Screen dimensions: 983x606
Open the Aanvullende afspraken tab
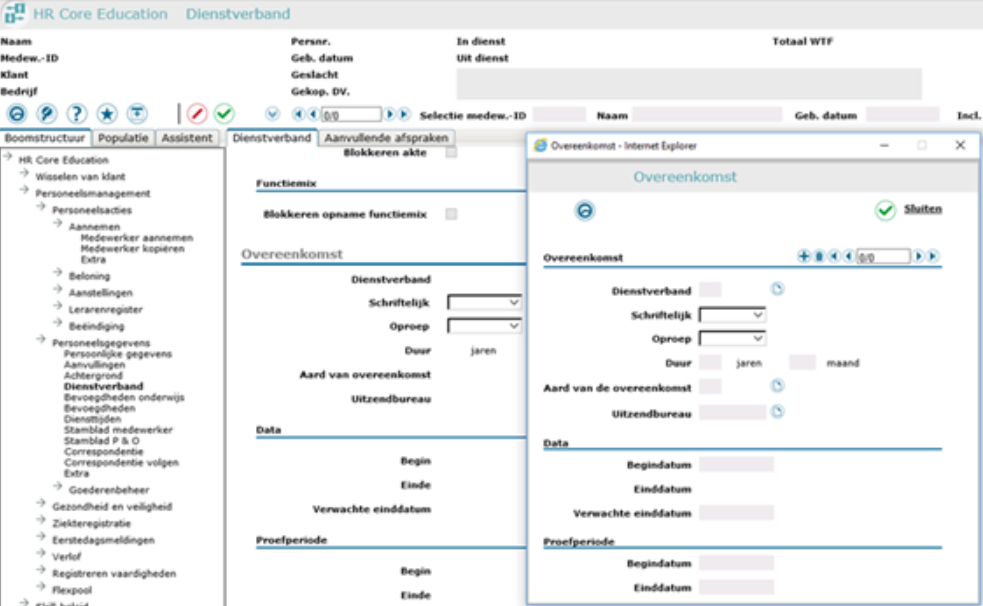pyautogui.click(x=386, y=138)
